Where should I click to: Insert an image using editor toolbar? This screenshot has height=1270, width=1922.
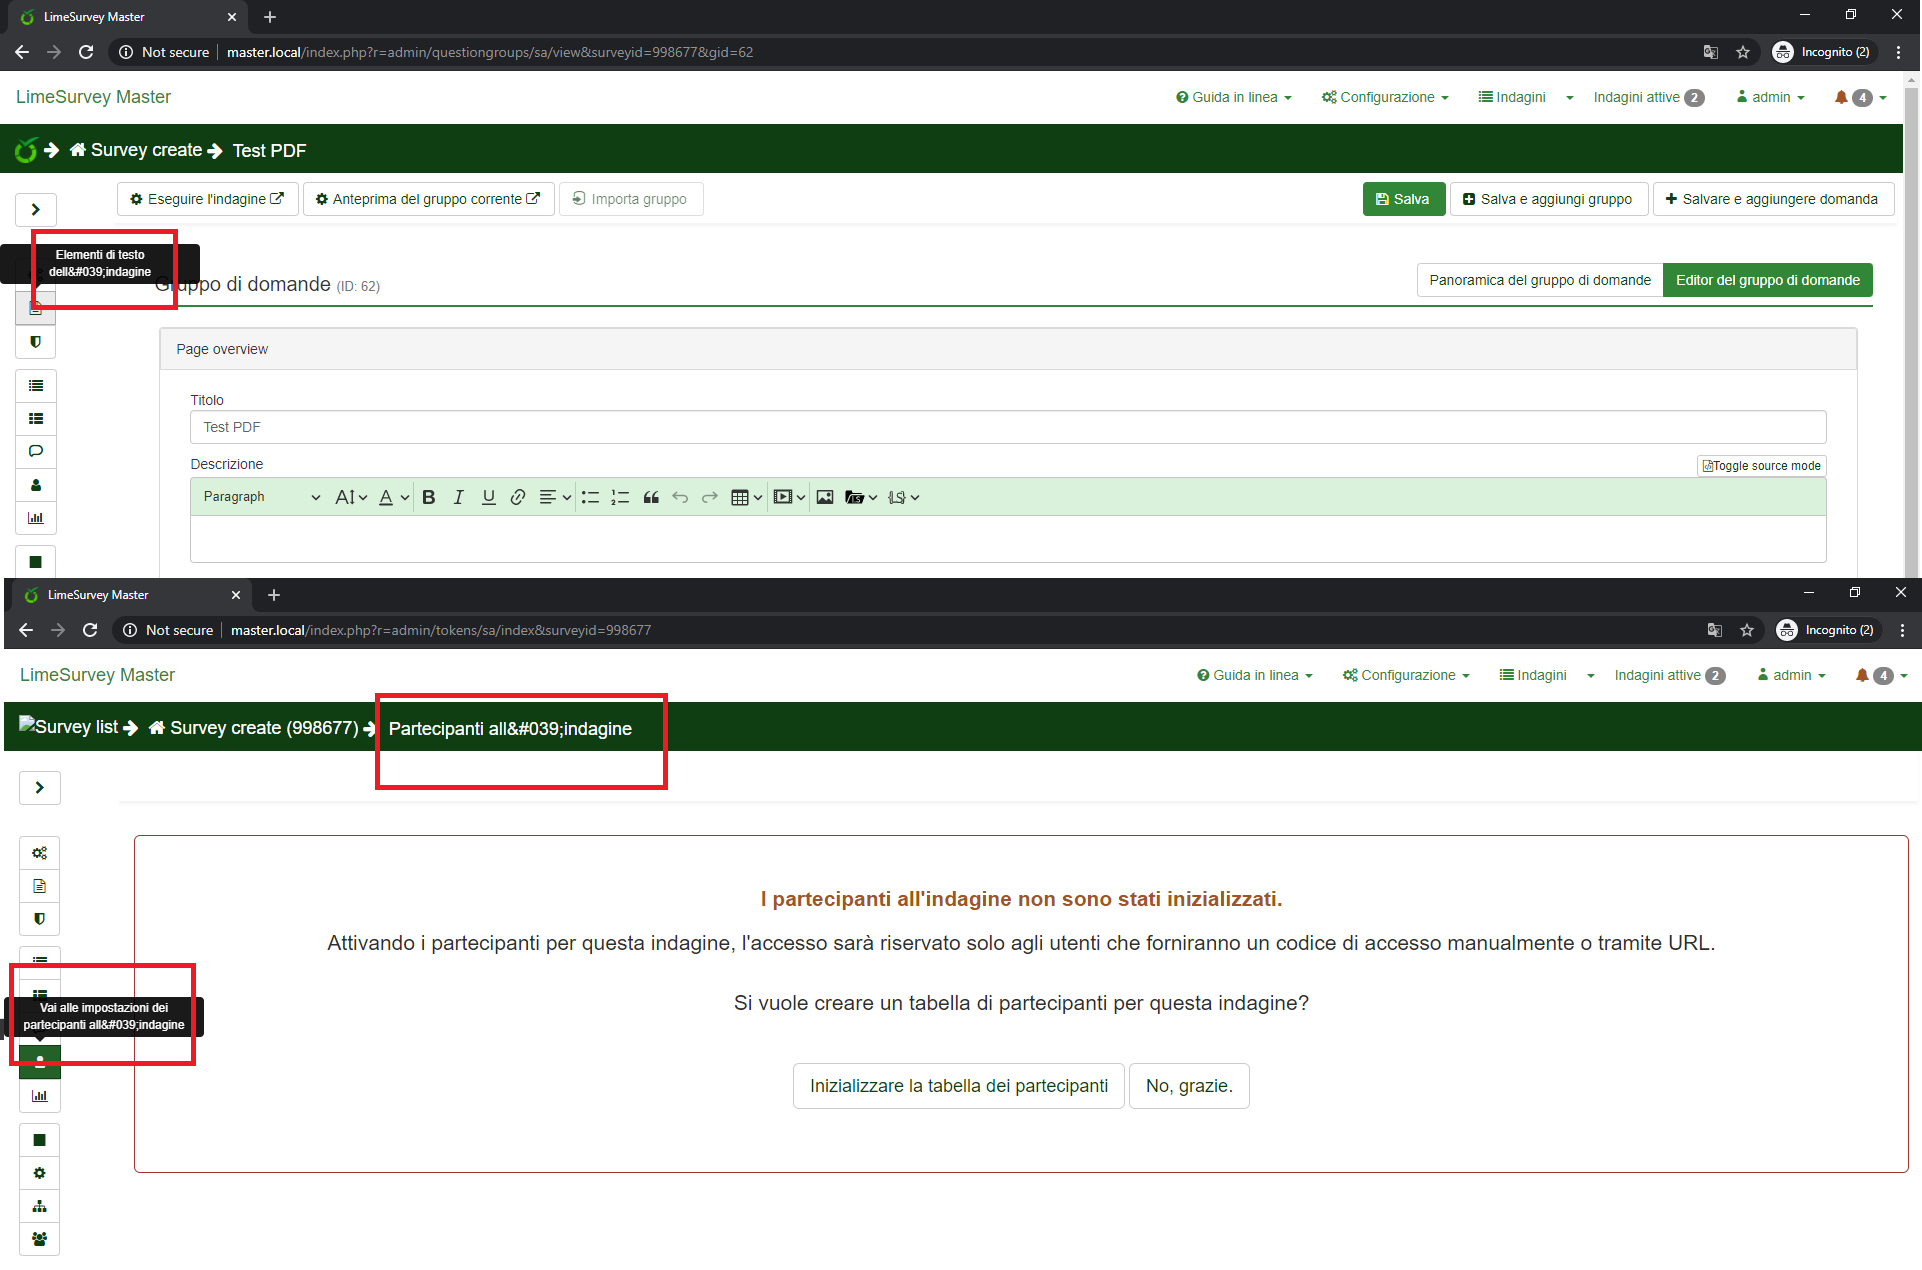click(x=824, y=497)
